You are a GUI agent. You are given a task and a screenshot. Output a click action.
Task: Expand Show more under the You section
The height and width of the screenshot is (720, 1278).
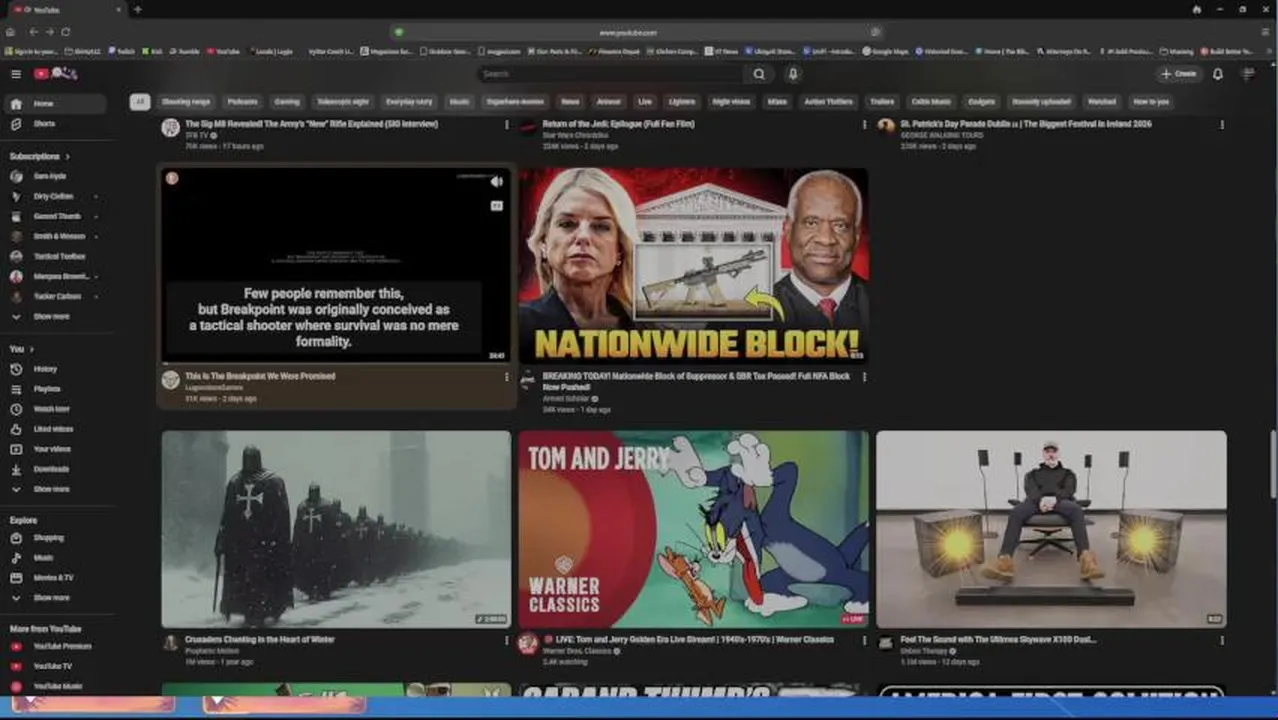tap(54, 489)
